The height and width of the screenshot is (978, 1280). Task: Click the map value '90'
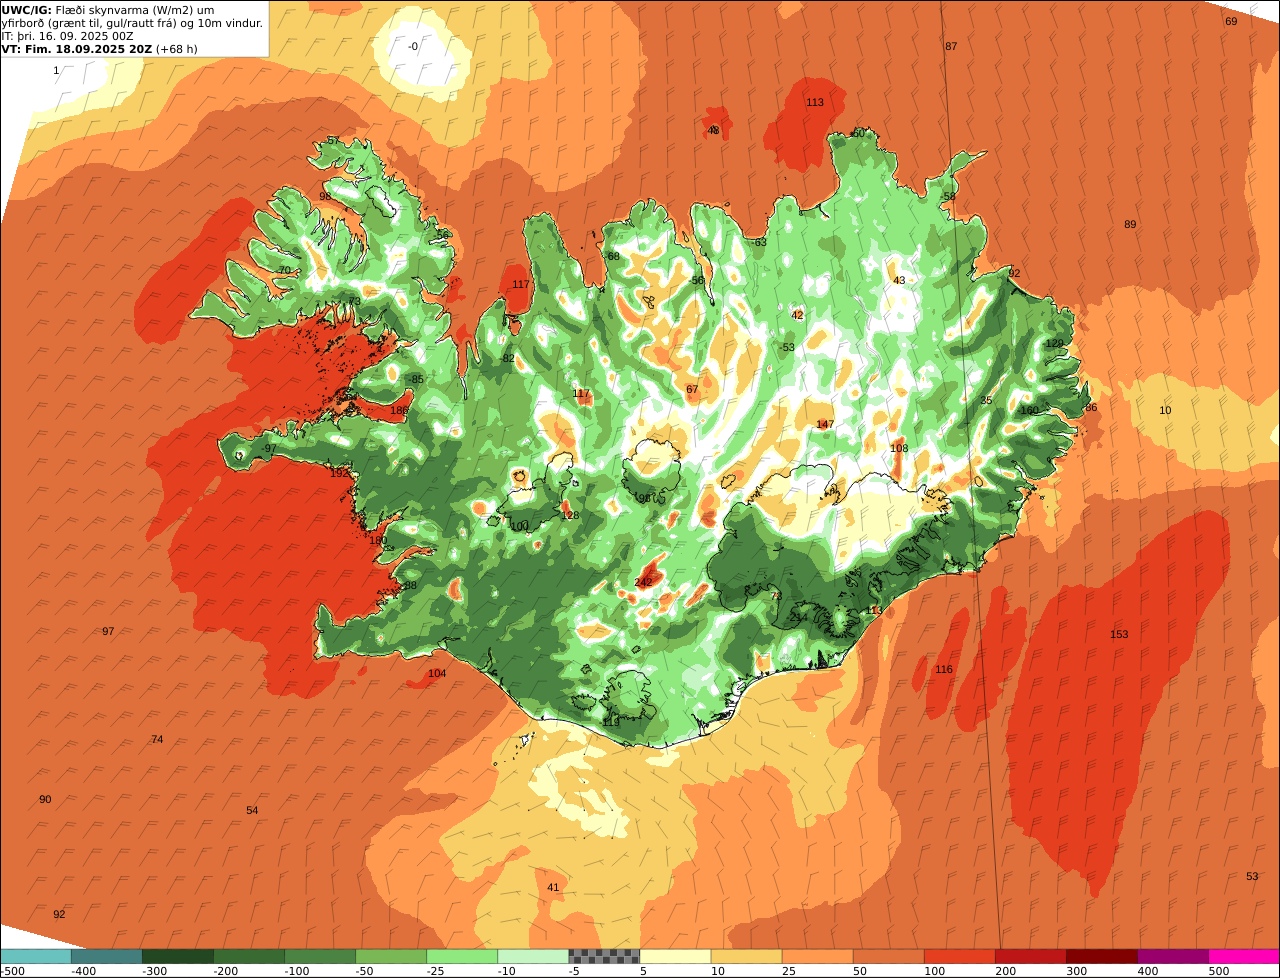[x=45, y=799]
